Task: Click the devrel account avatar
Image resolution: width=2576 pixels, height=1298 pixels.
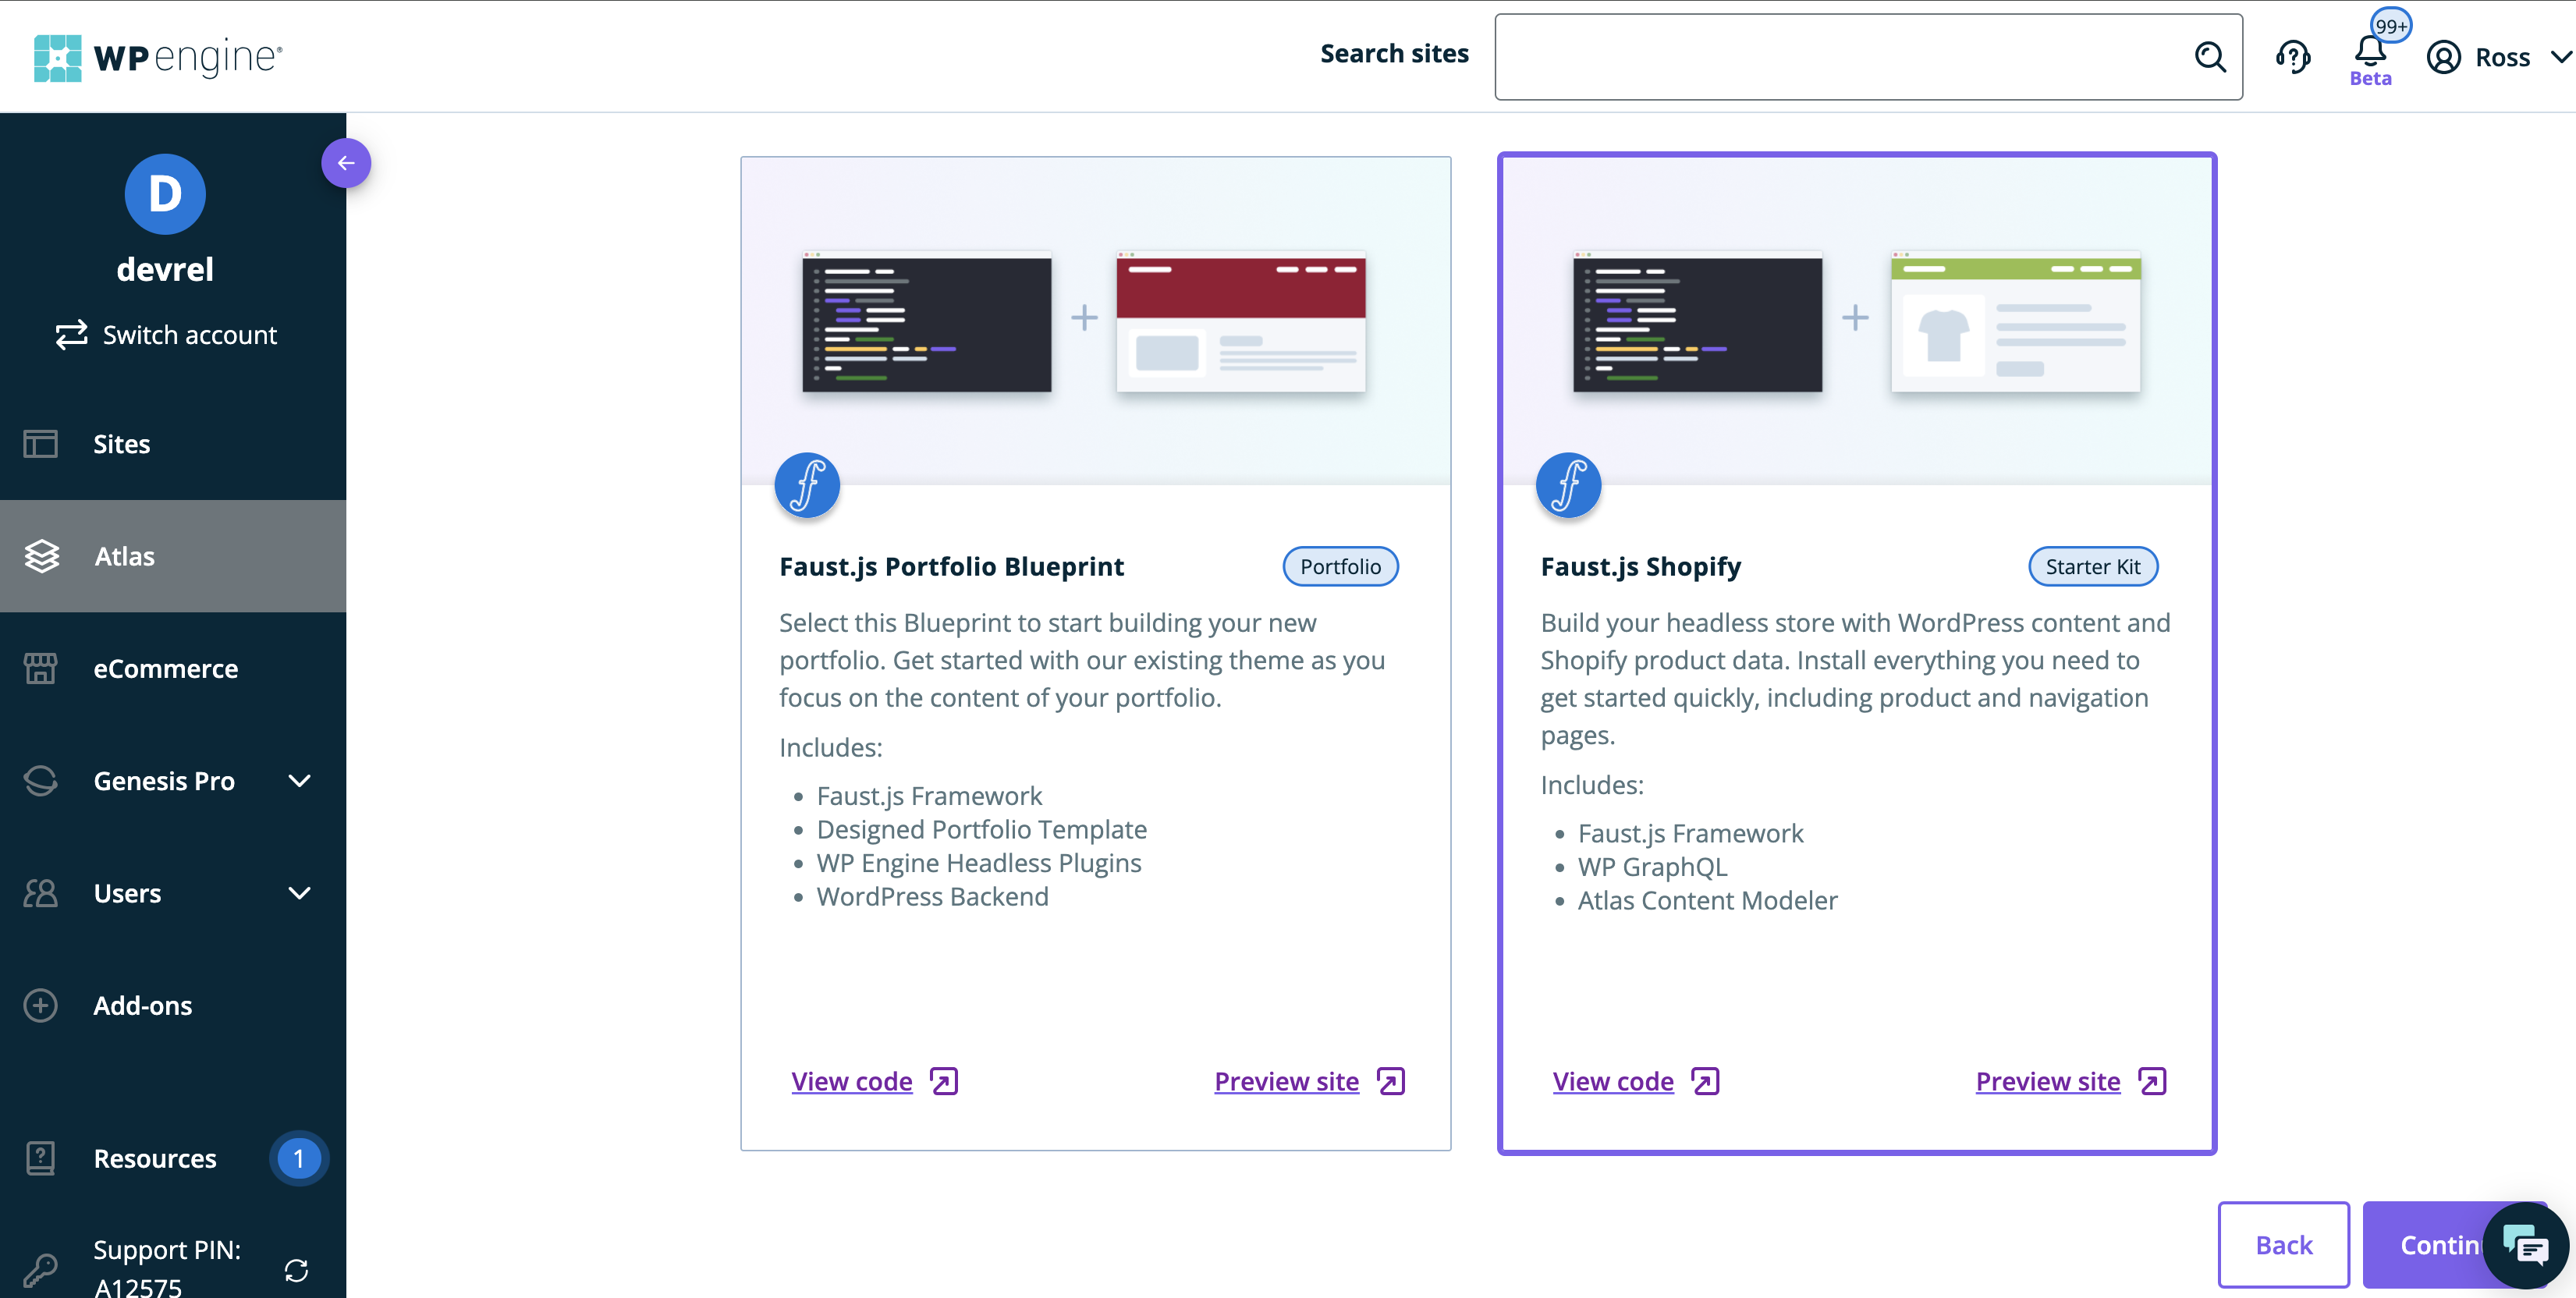Action: [165, 194]
